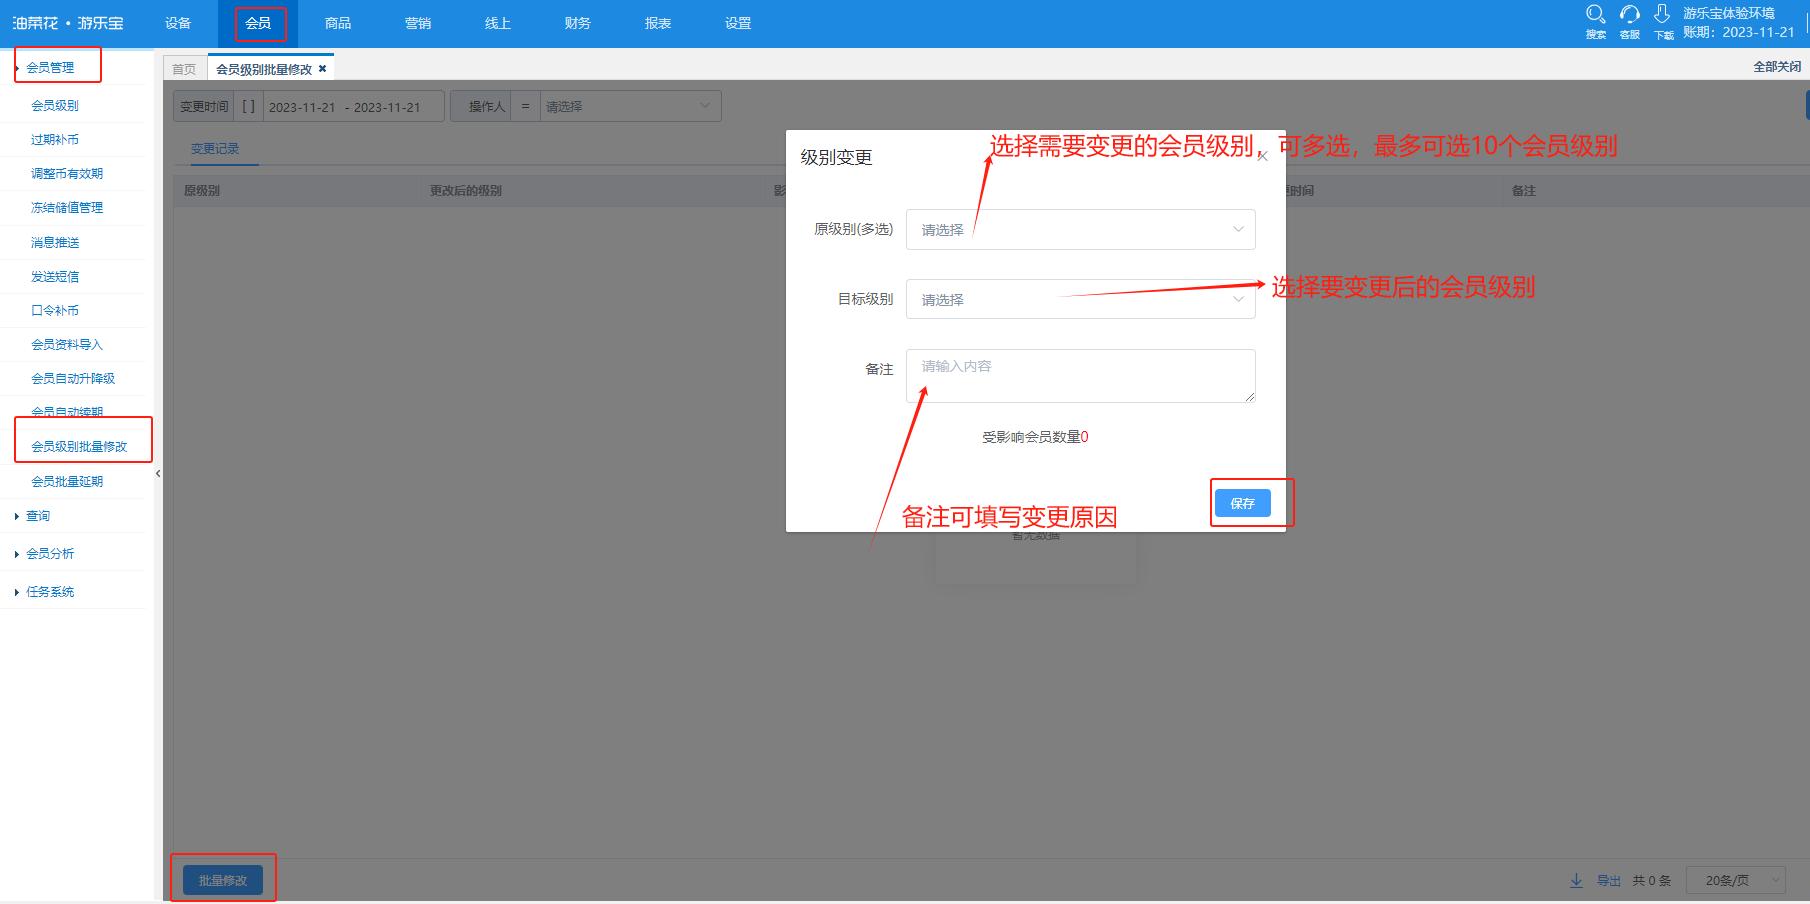Open the 原级别(多选) dropdown

pos(1080,229)
